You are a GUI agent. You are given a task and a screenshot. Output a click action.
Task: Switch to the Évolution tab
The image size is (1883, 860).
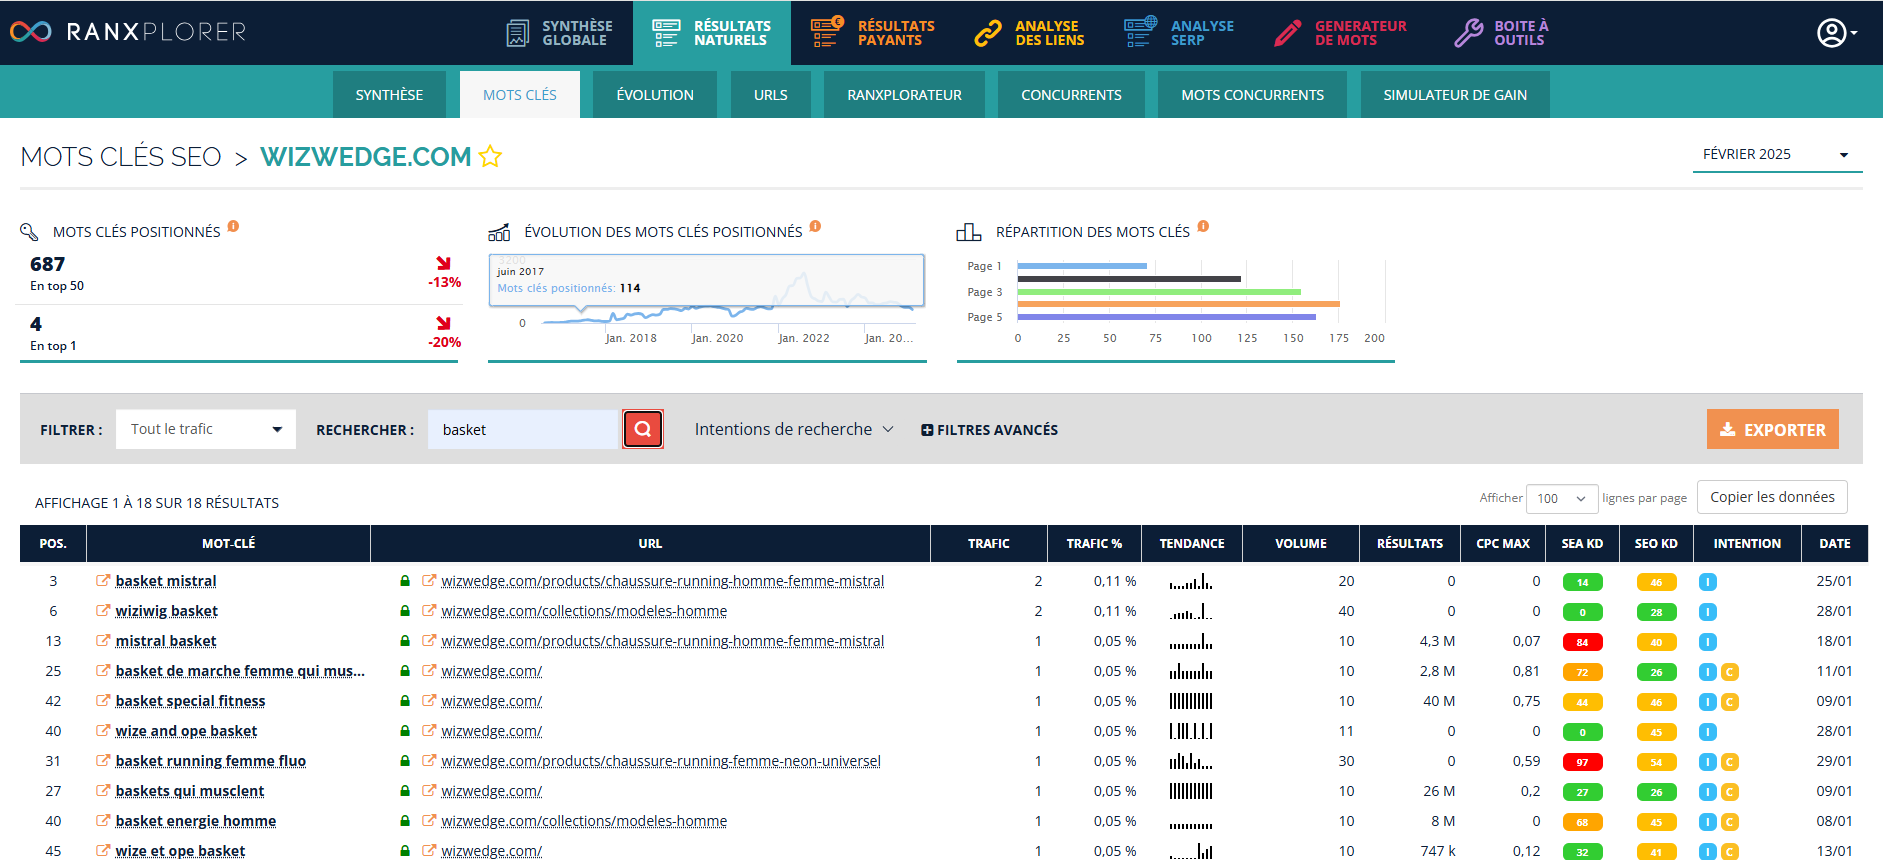tap(655, 95)
